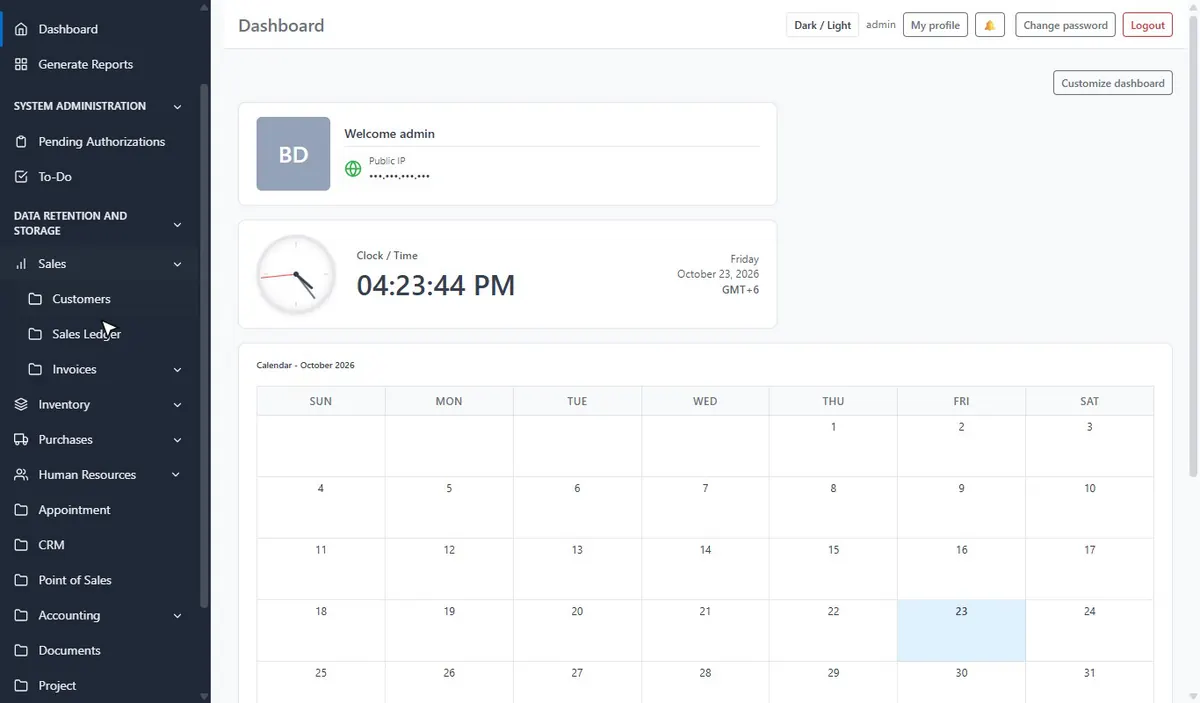Expand the Human Resources submenu chevron

[177, 475]
